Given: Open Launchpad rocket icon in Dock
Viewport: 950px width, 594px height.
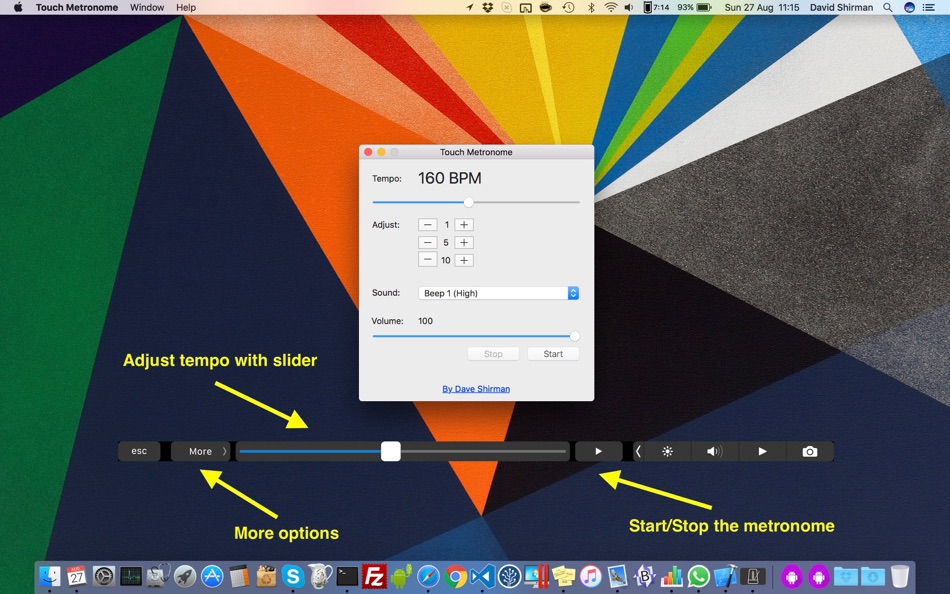Looking at the screenshot, I should (185, 576).
